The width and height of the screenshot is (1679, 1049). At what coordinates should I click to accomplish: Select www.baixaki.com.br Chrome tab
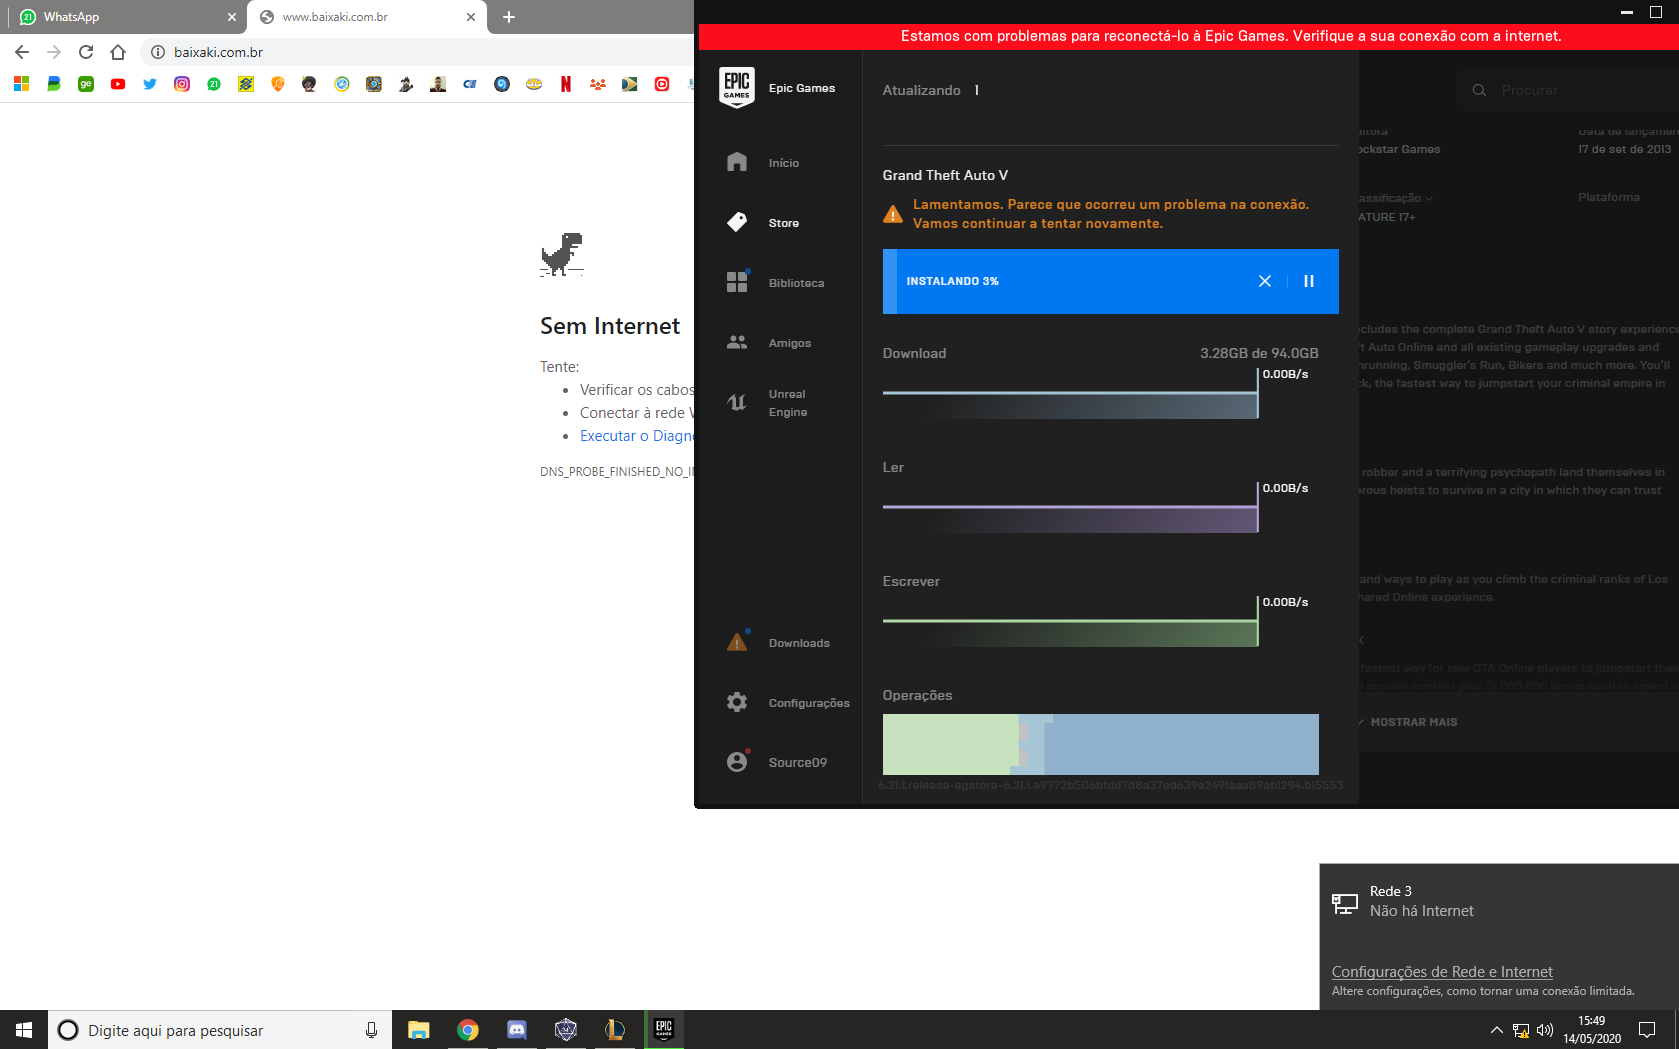(x=367, y=17)
